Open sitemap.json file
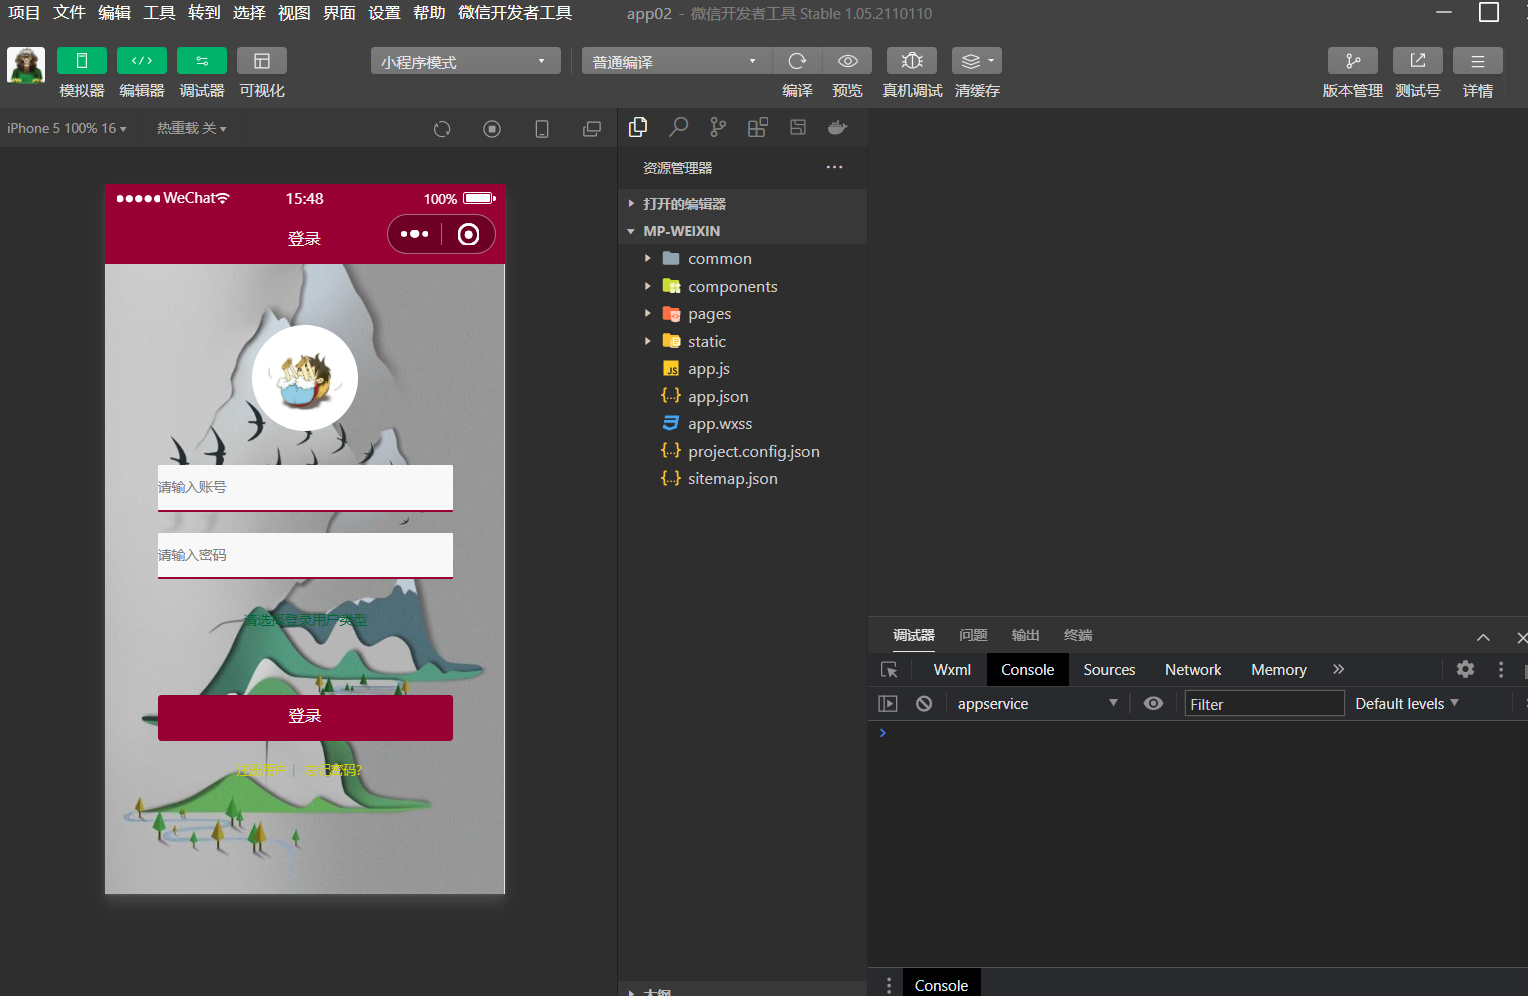The width and height of the screenshot is (1528, 996). coord(742,478)
